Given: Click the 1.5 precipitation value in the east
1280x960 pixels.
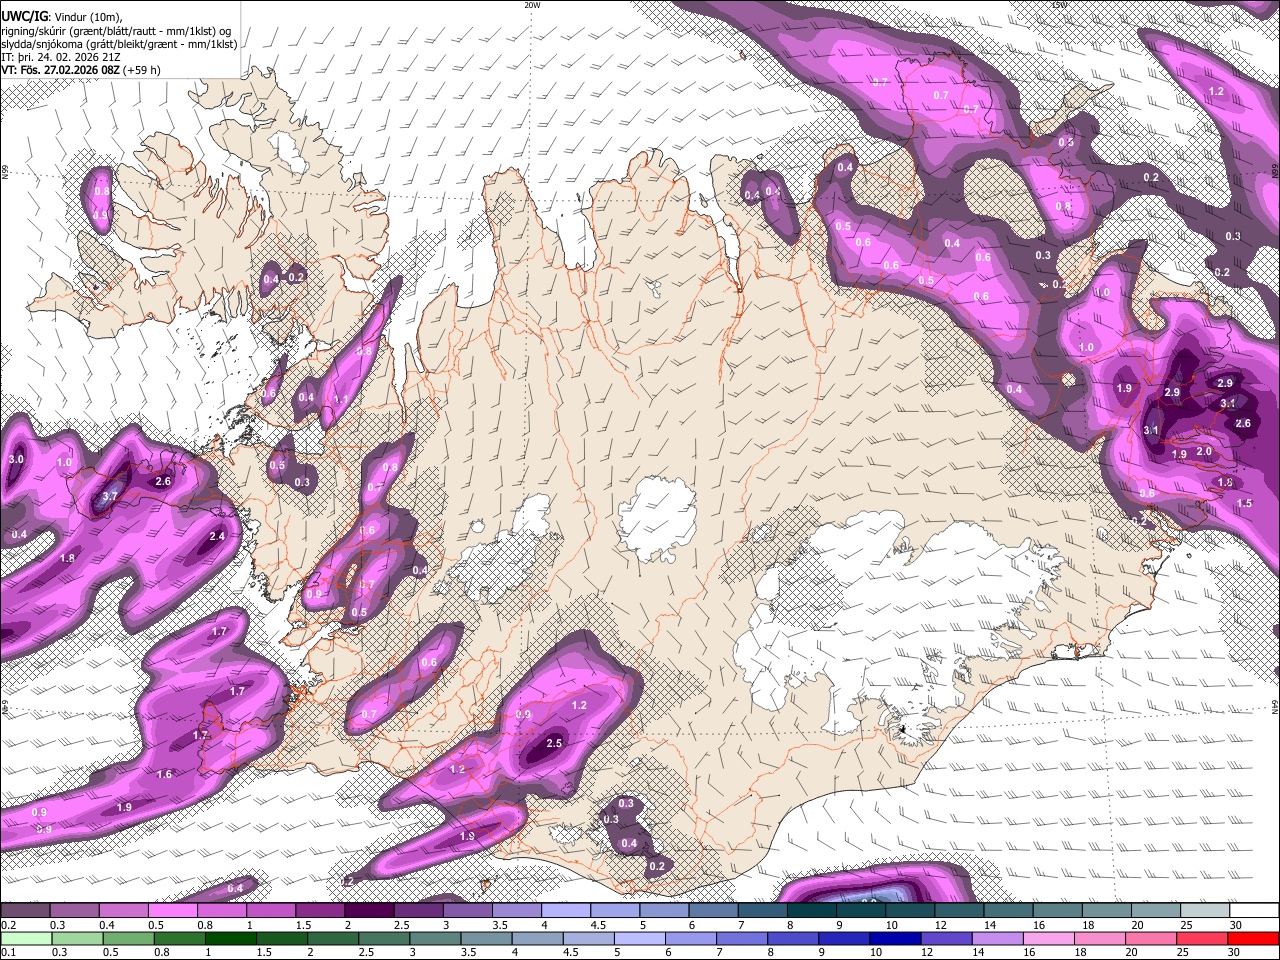Looking at the screenshot, I should 1244,503.
